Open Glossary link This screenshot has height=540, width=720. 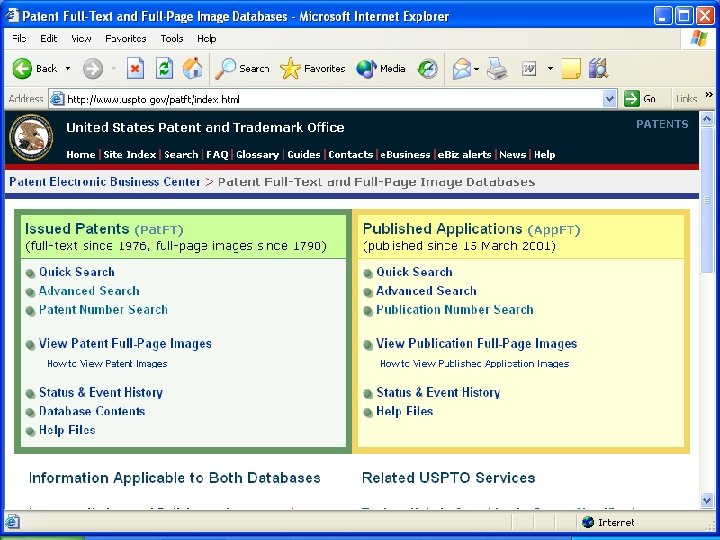click(257, 155)
